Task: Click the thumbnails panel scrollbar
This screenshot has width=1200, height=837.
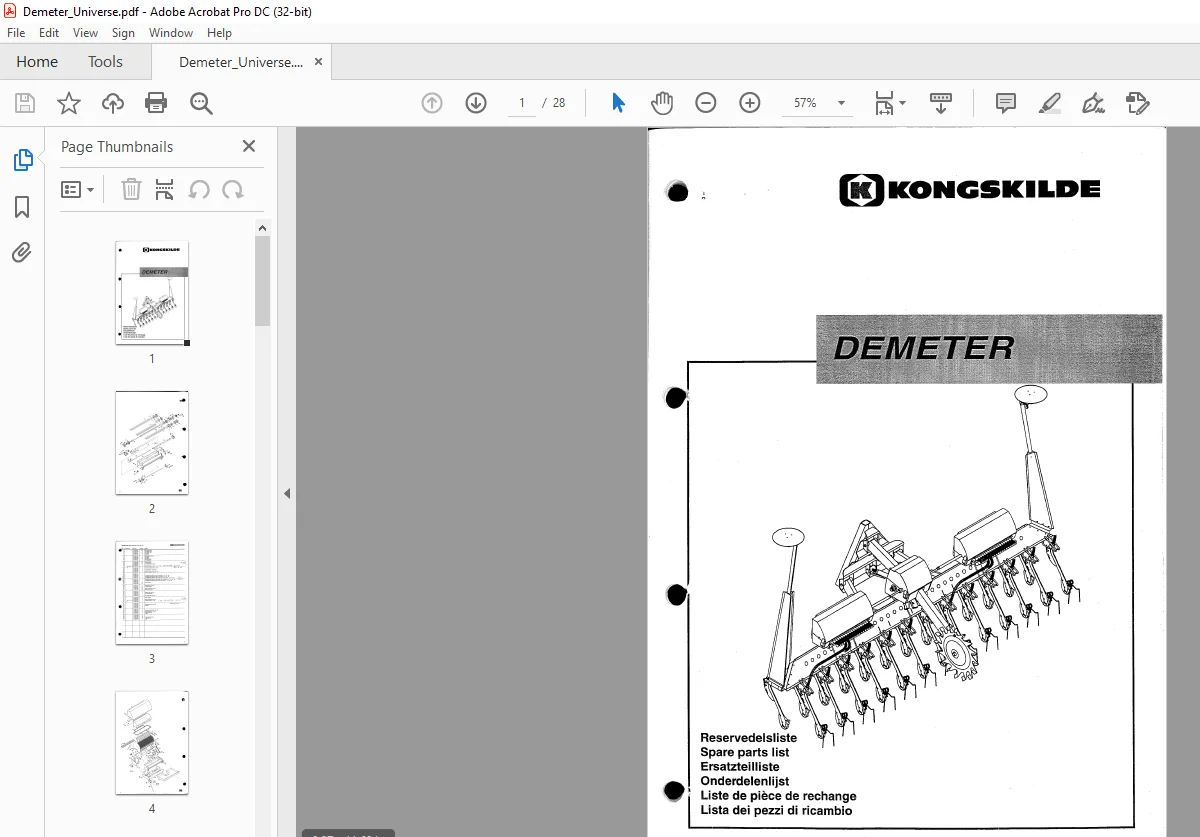Action: [x=262, y=279]
